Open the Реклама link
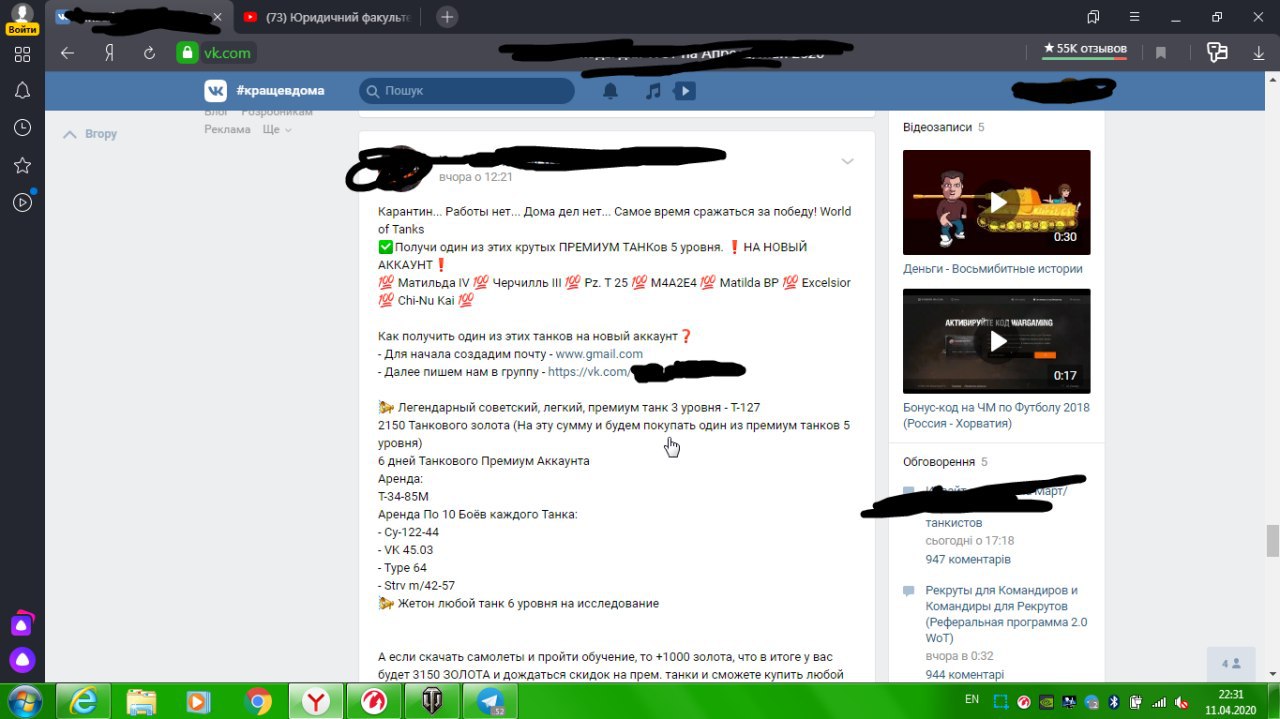 [227, 129]
